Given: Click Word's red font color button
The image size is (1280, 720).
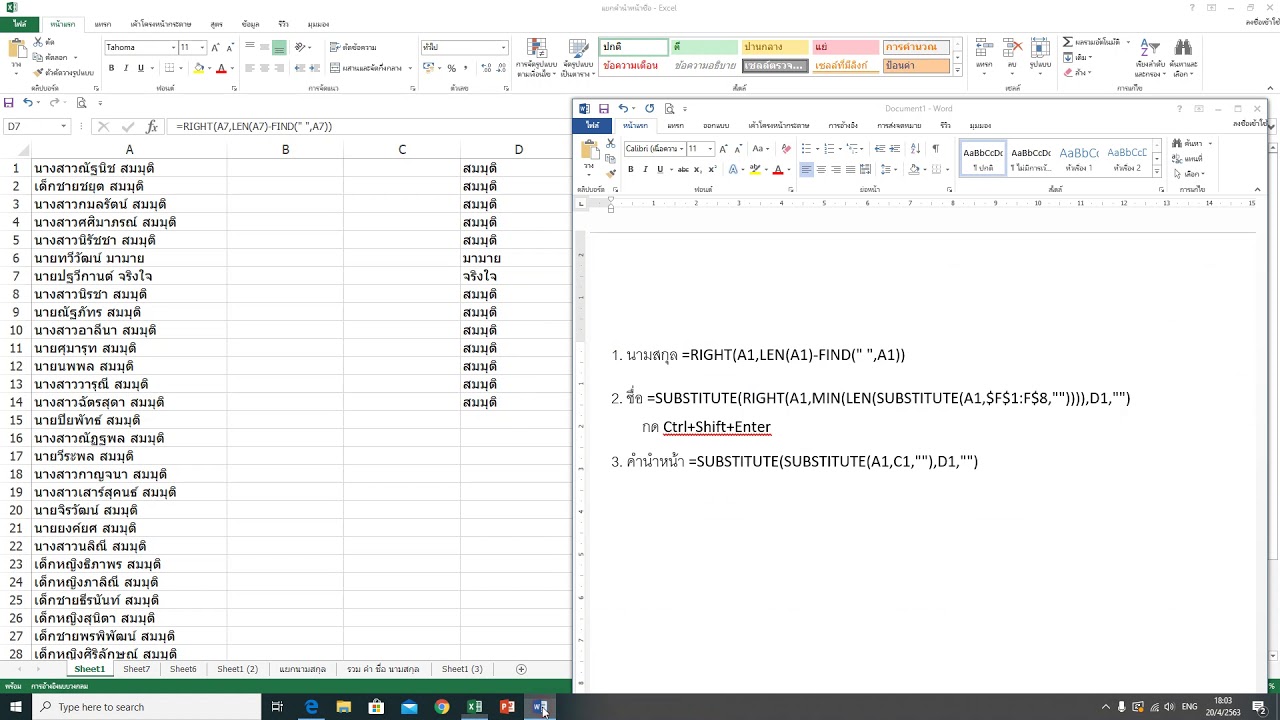Looking at the screenshot, I should (x=777, y=170).
